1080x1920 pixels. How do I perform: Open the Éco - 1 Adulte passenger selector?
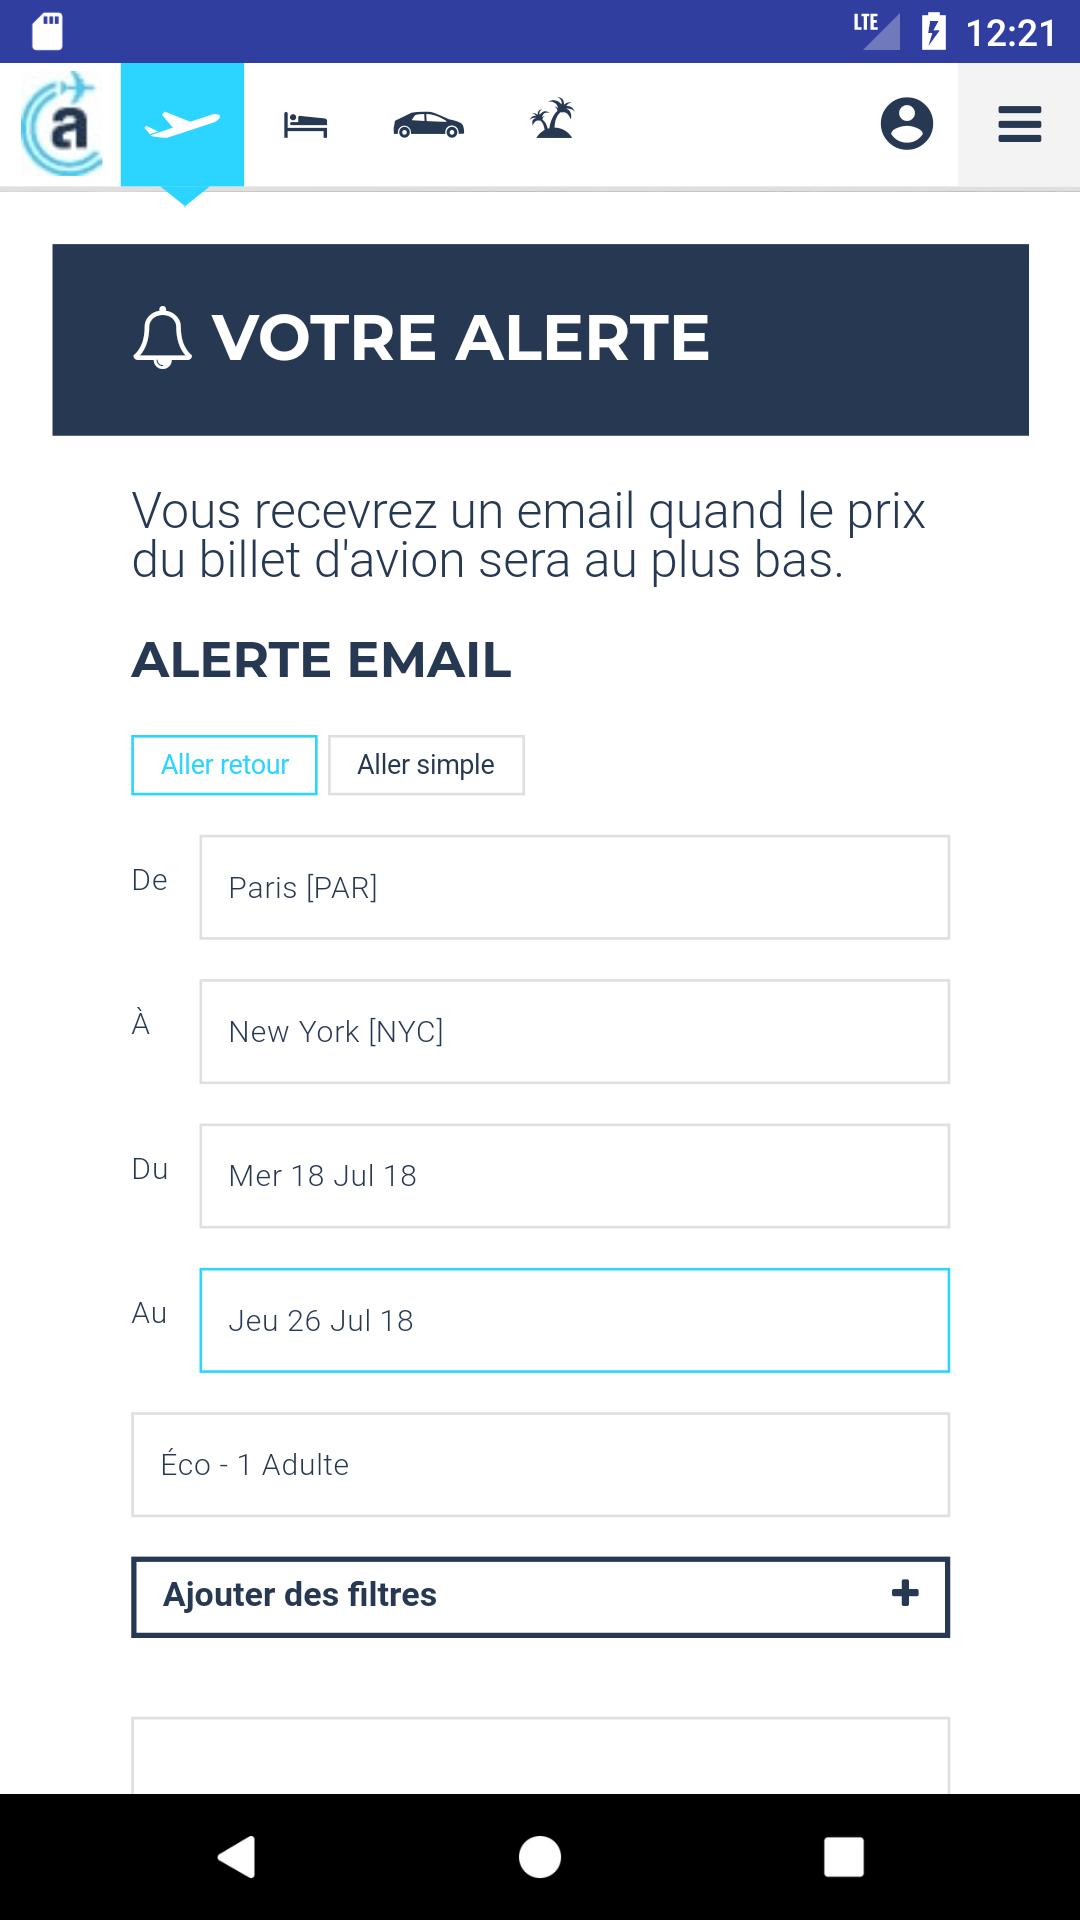click(x=540, y=1465)
